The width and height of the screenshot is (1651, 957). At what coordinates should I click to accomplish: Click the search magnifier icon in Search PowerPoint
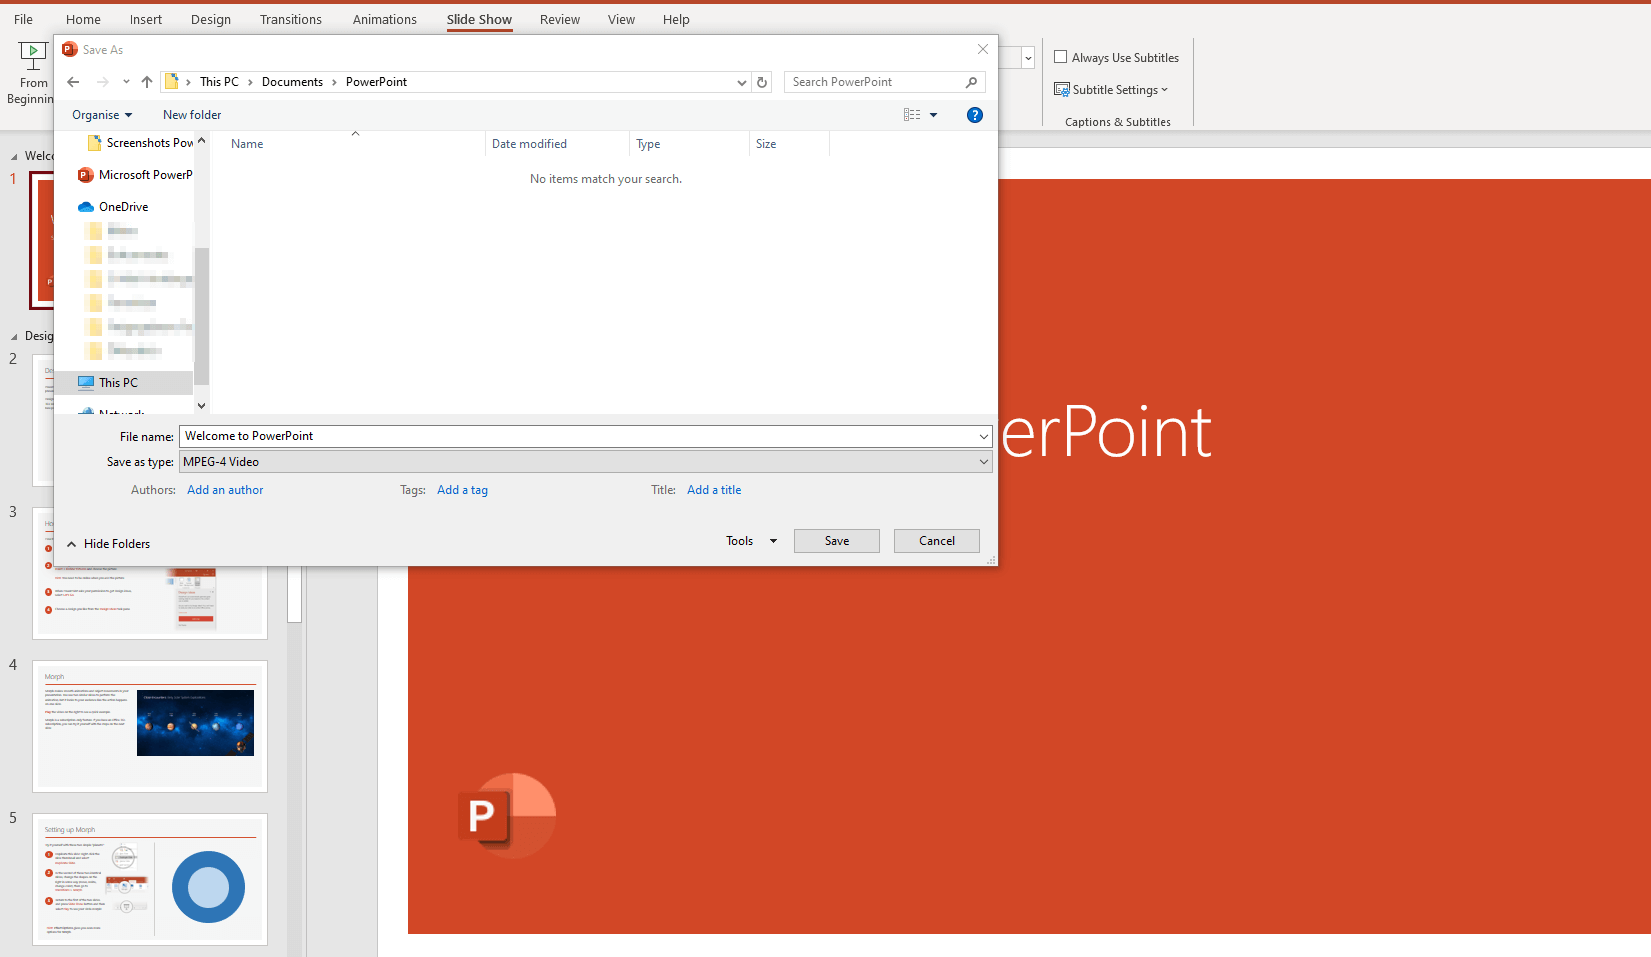pos(971,82)
